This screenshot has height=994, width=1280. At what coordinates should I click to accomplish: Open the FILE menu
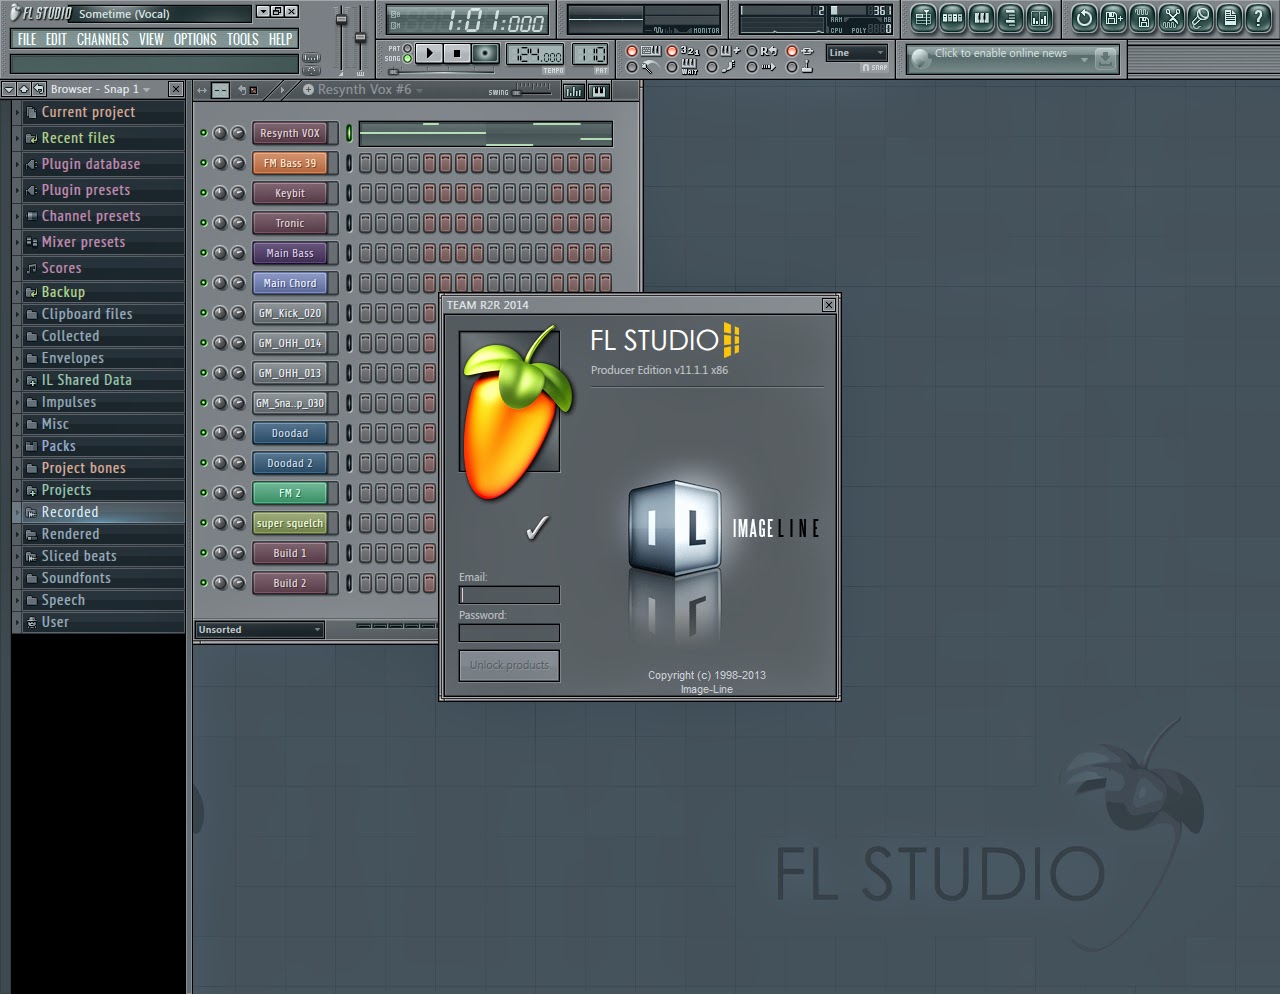(x=27, y=39)
